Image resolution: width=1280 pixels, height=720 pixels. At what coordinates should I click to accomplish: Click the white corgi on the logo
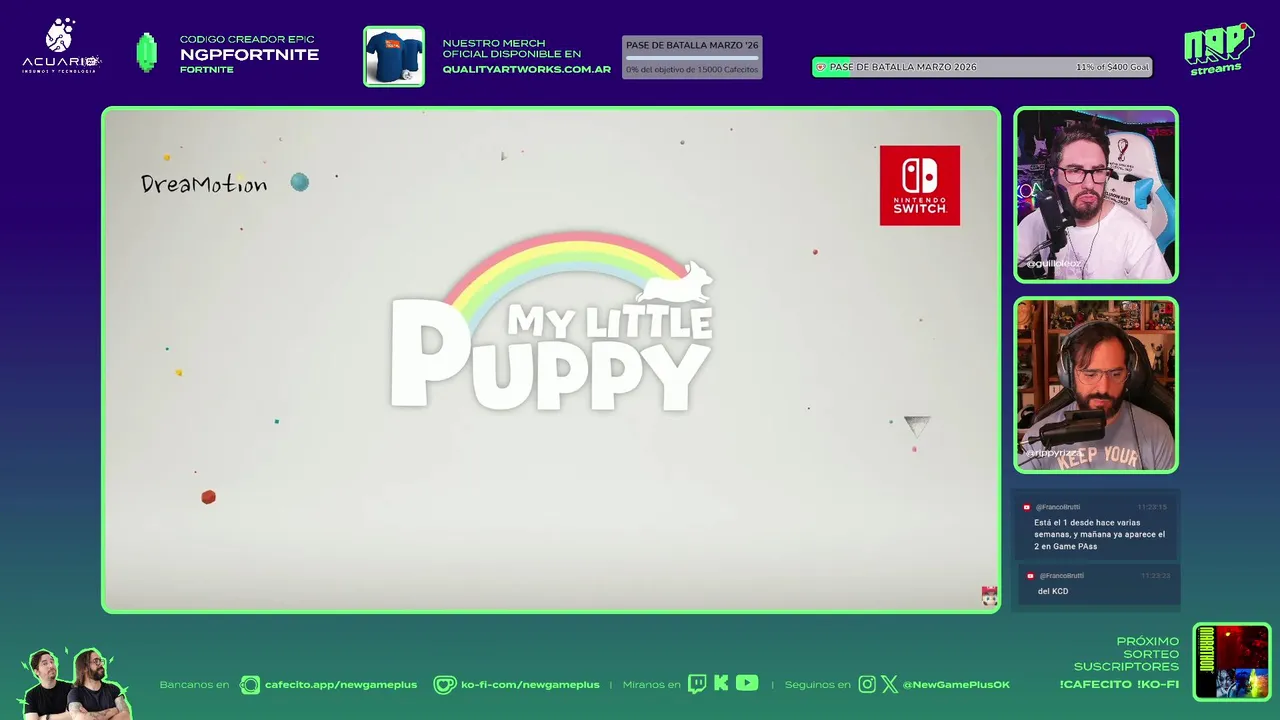[677, 283]
